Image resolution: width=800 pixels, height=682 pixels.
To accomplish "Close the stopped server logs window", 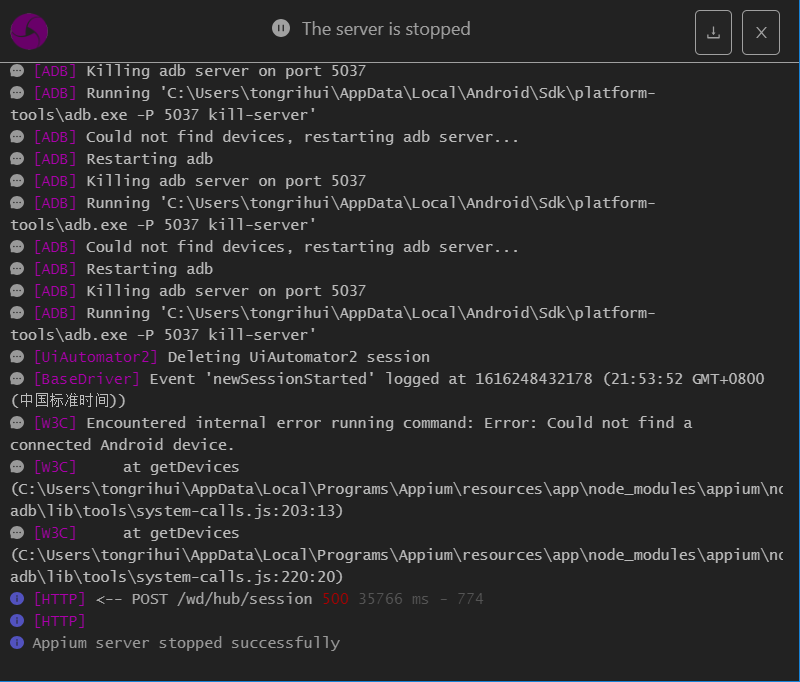I will click(761, 33).
